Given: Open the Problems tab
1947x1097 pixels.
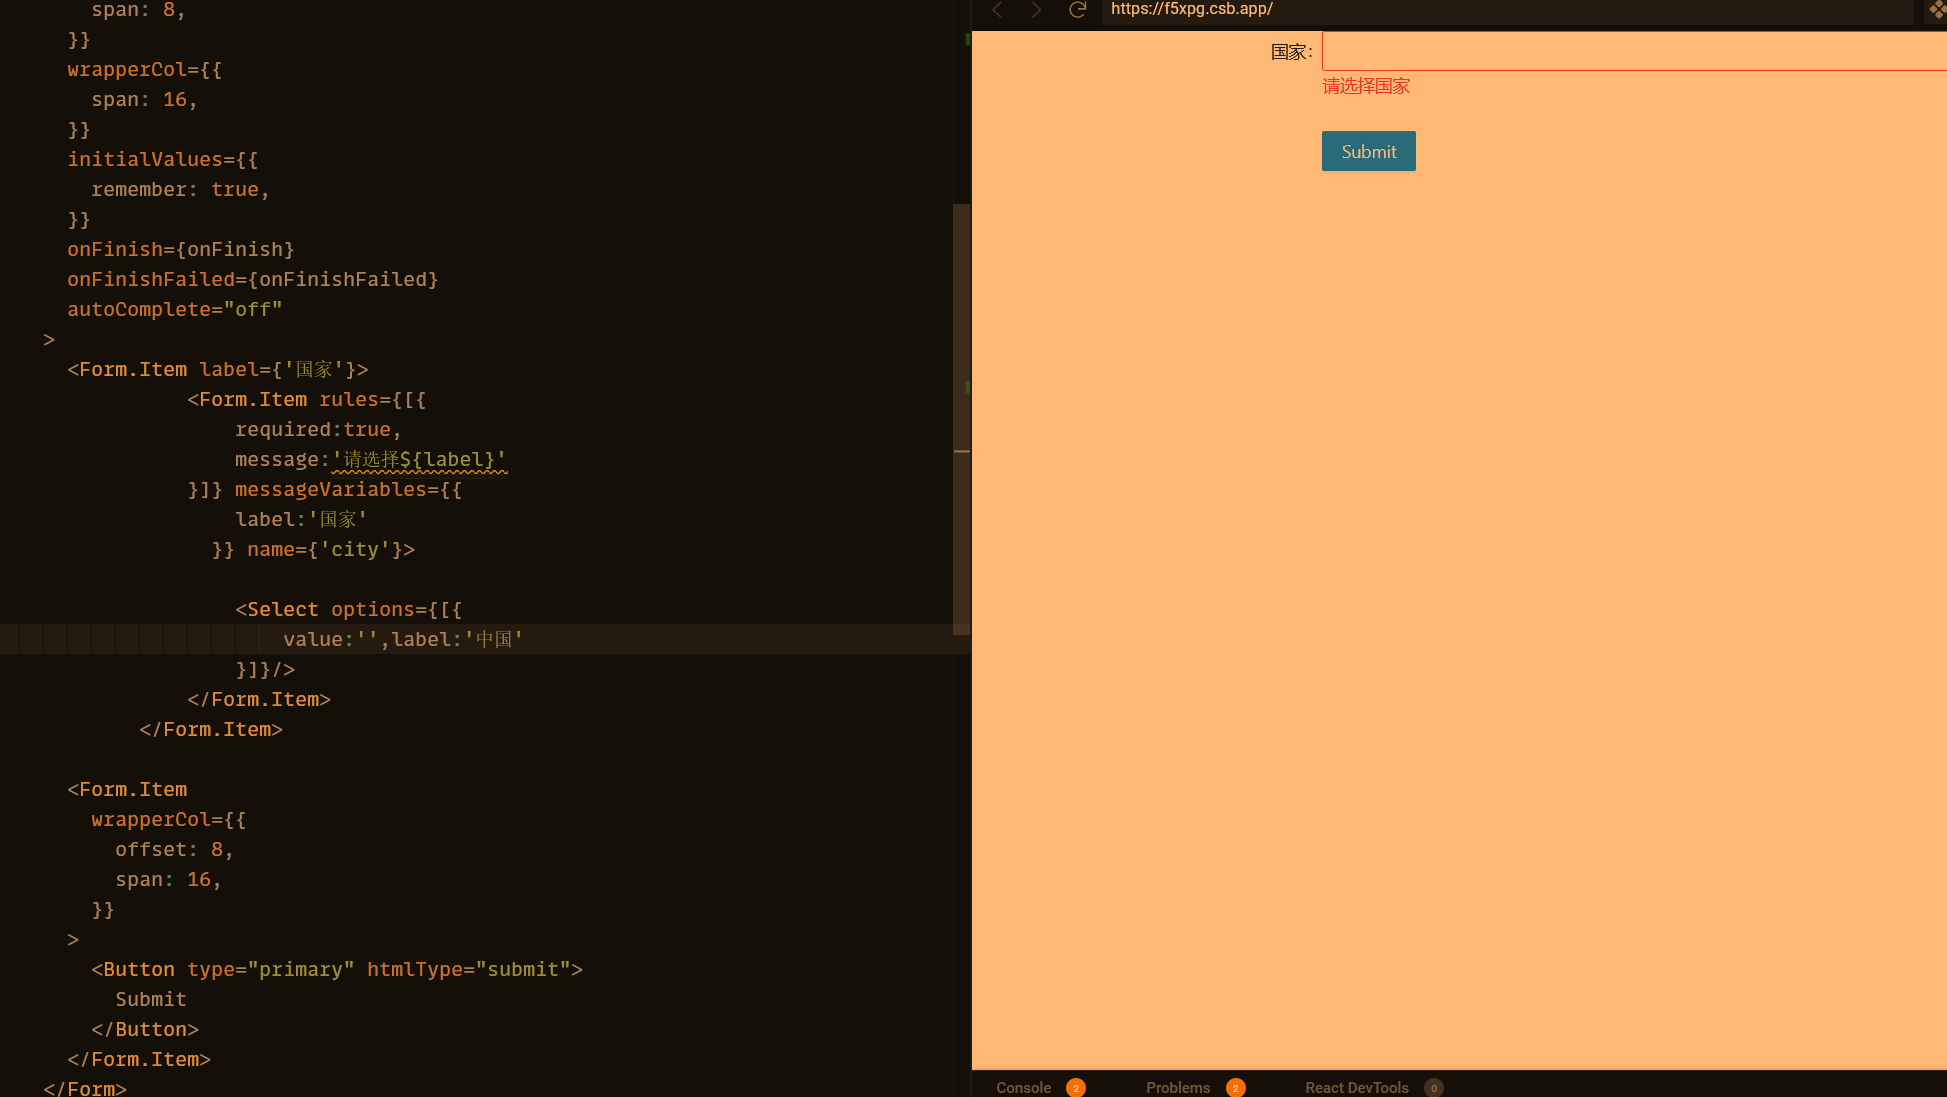Looking at the screenshot, I should [x=1178, y=1088].
